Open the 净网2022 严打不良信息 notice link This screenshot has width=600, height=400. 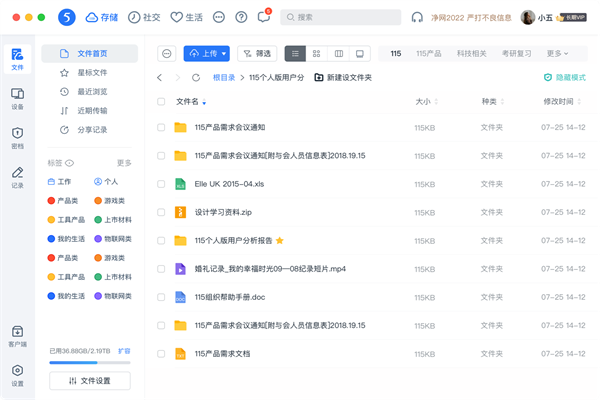[471, 18]
